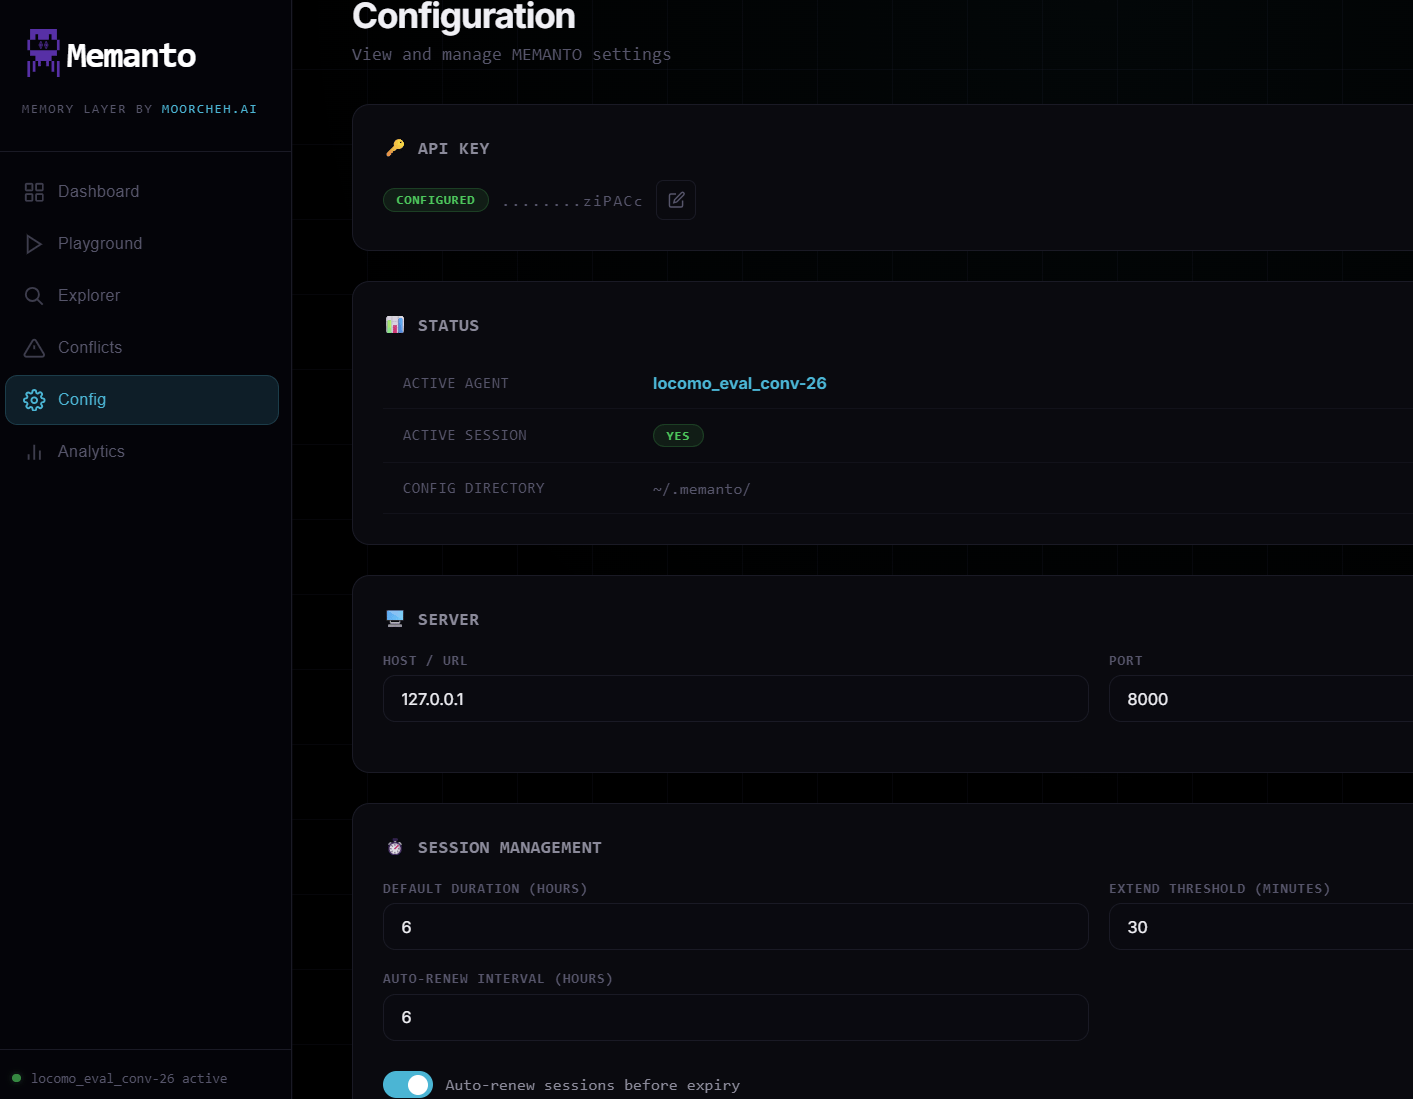The image size is (1413, 1099).
Task: Click the clock icon beside SESSION MANAGEMENT
Action: [395, 847]
